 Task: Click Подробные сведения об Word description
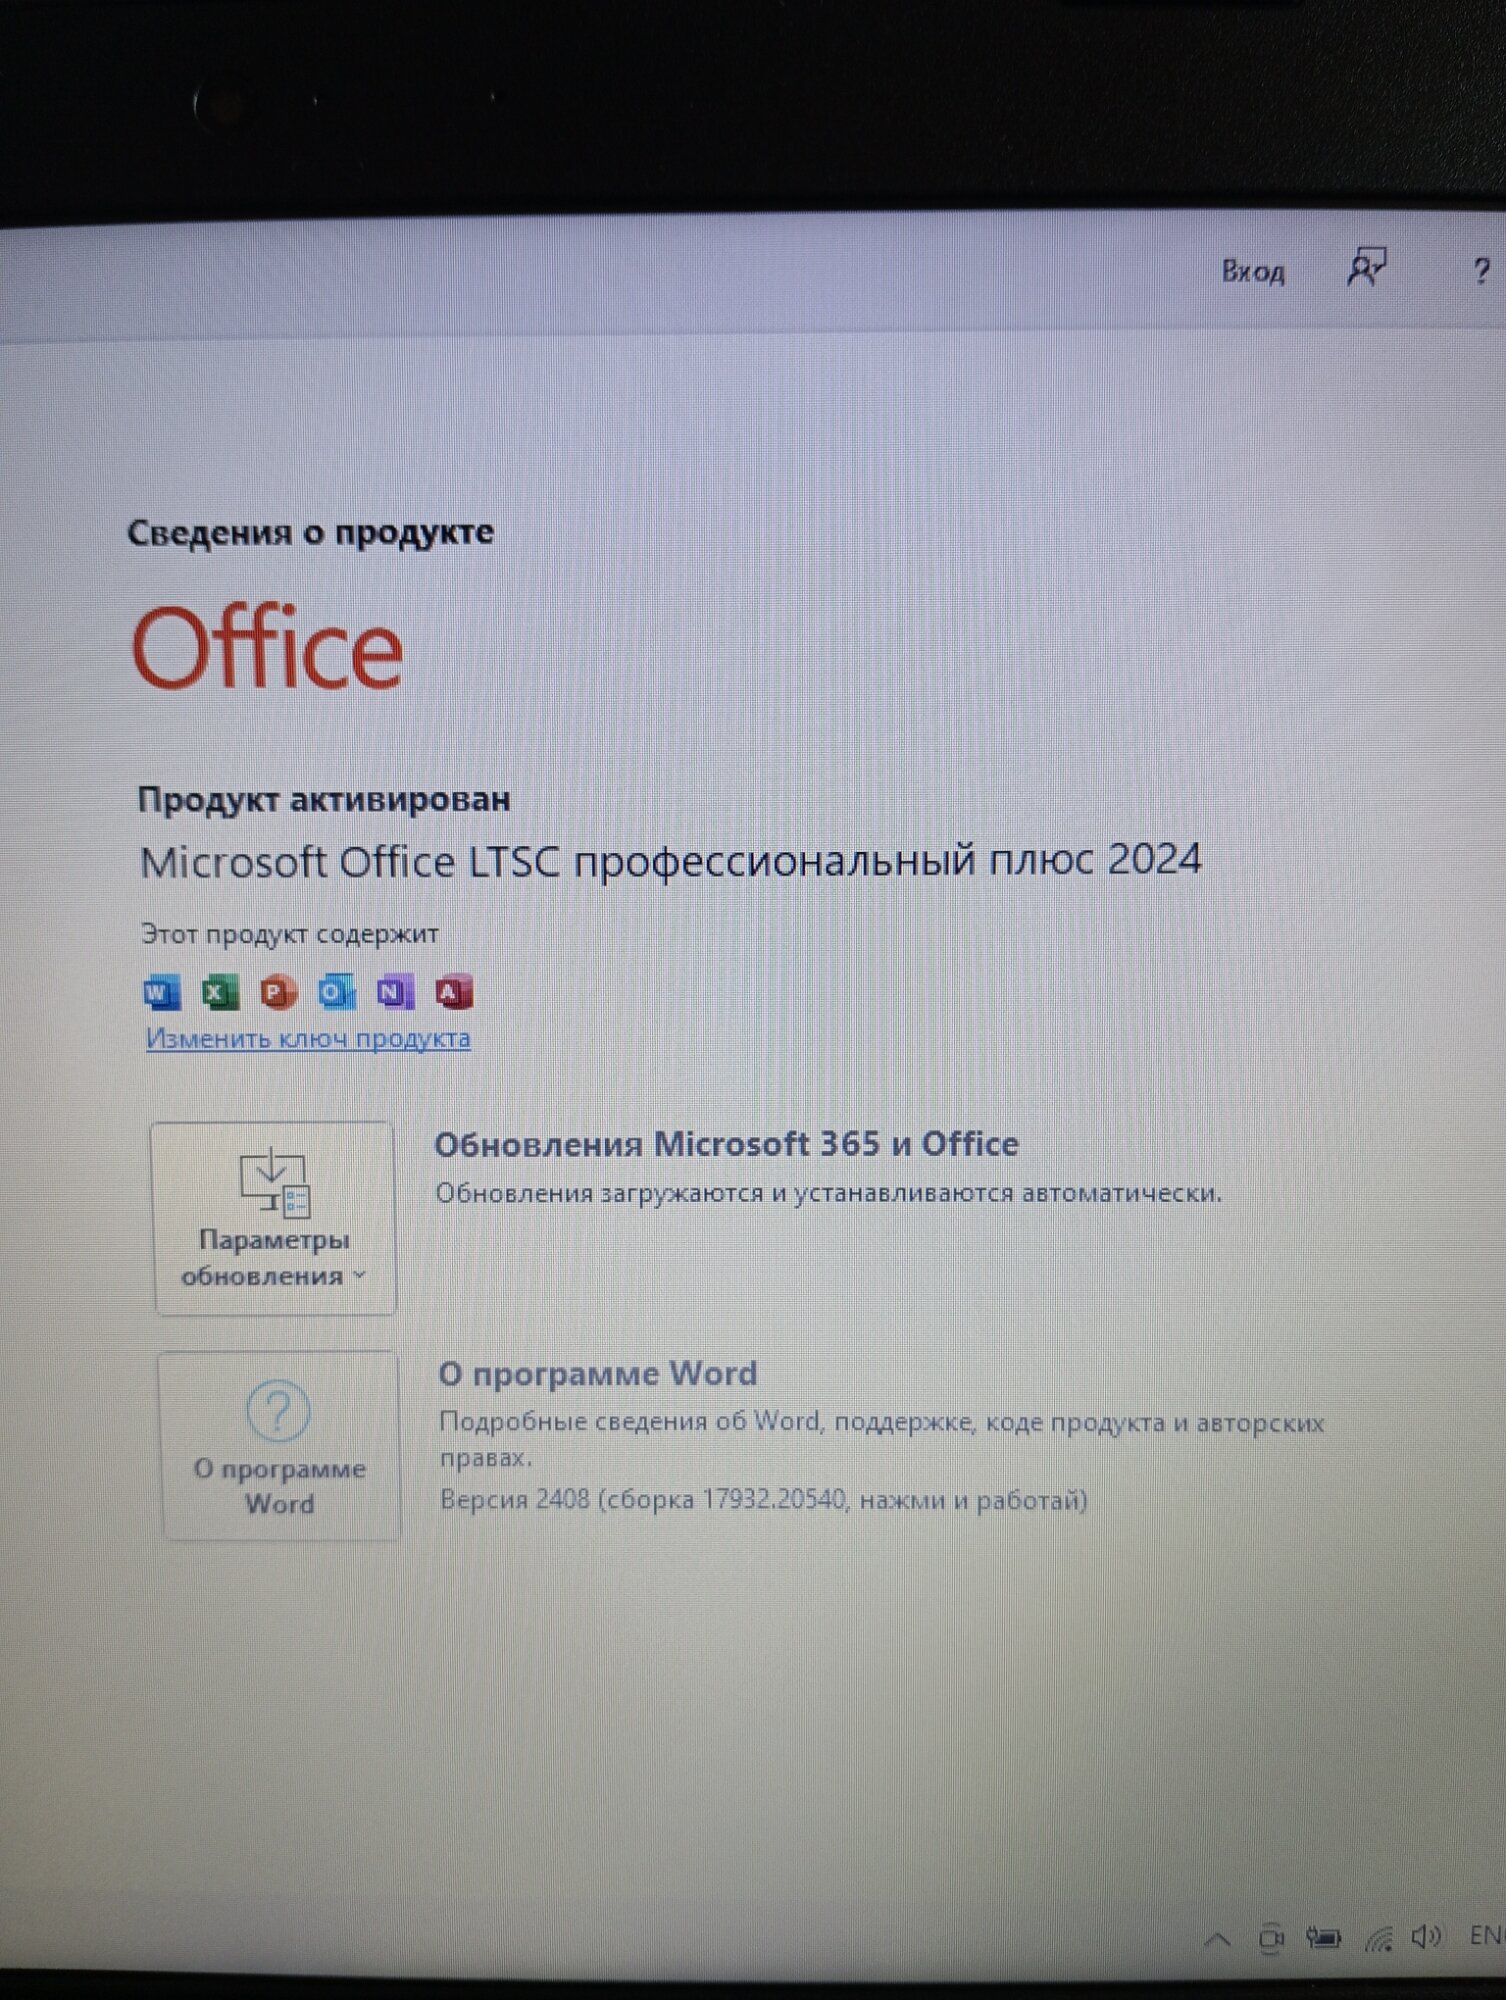pos(881,1439)
